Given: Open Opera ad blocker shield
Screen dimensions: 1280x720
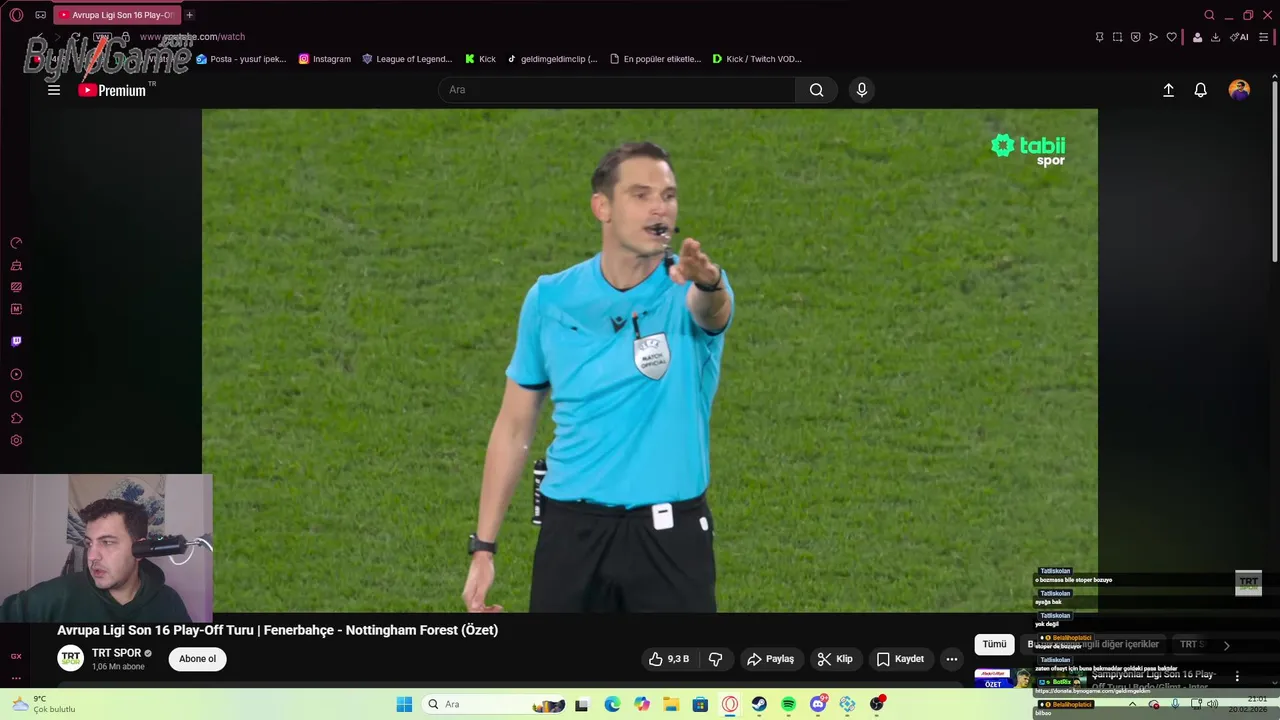Looking at the screenshot, I should pyautogui.click(x=1135, y=37).
